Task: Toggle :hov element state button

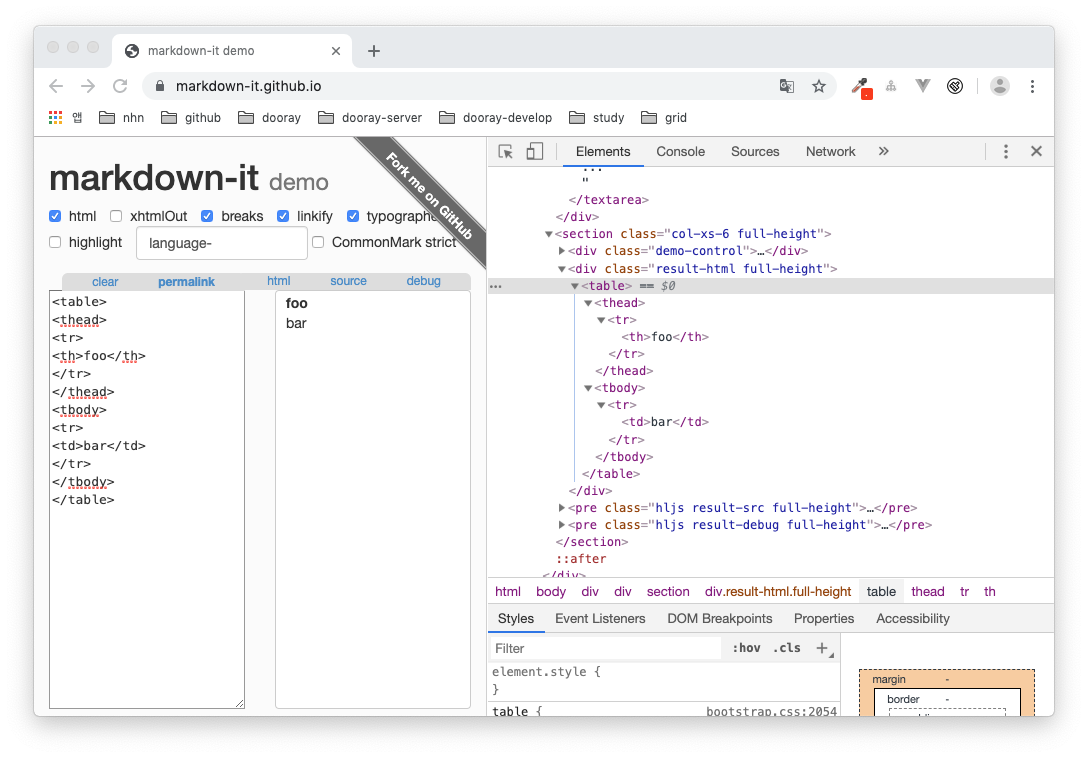Action: 746,648
